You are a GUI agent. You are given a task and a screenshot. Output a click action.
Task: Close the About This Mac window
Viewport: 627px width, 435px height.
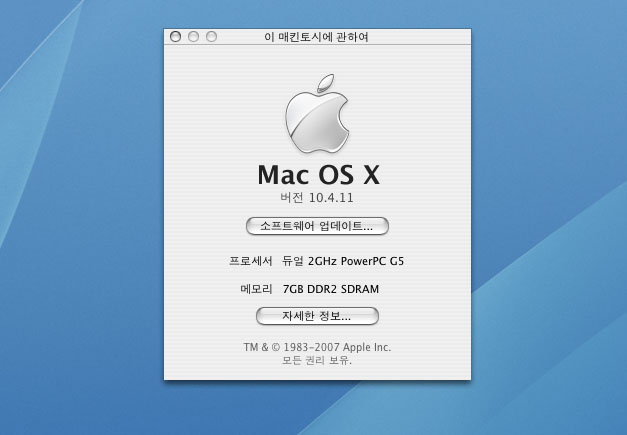(x=176, y=37)
